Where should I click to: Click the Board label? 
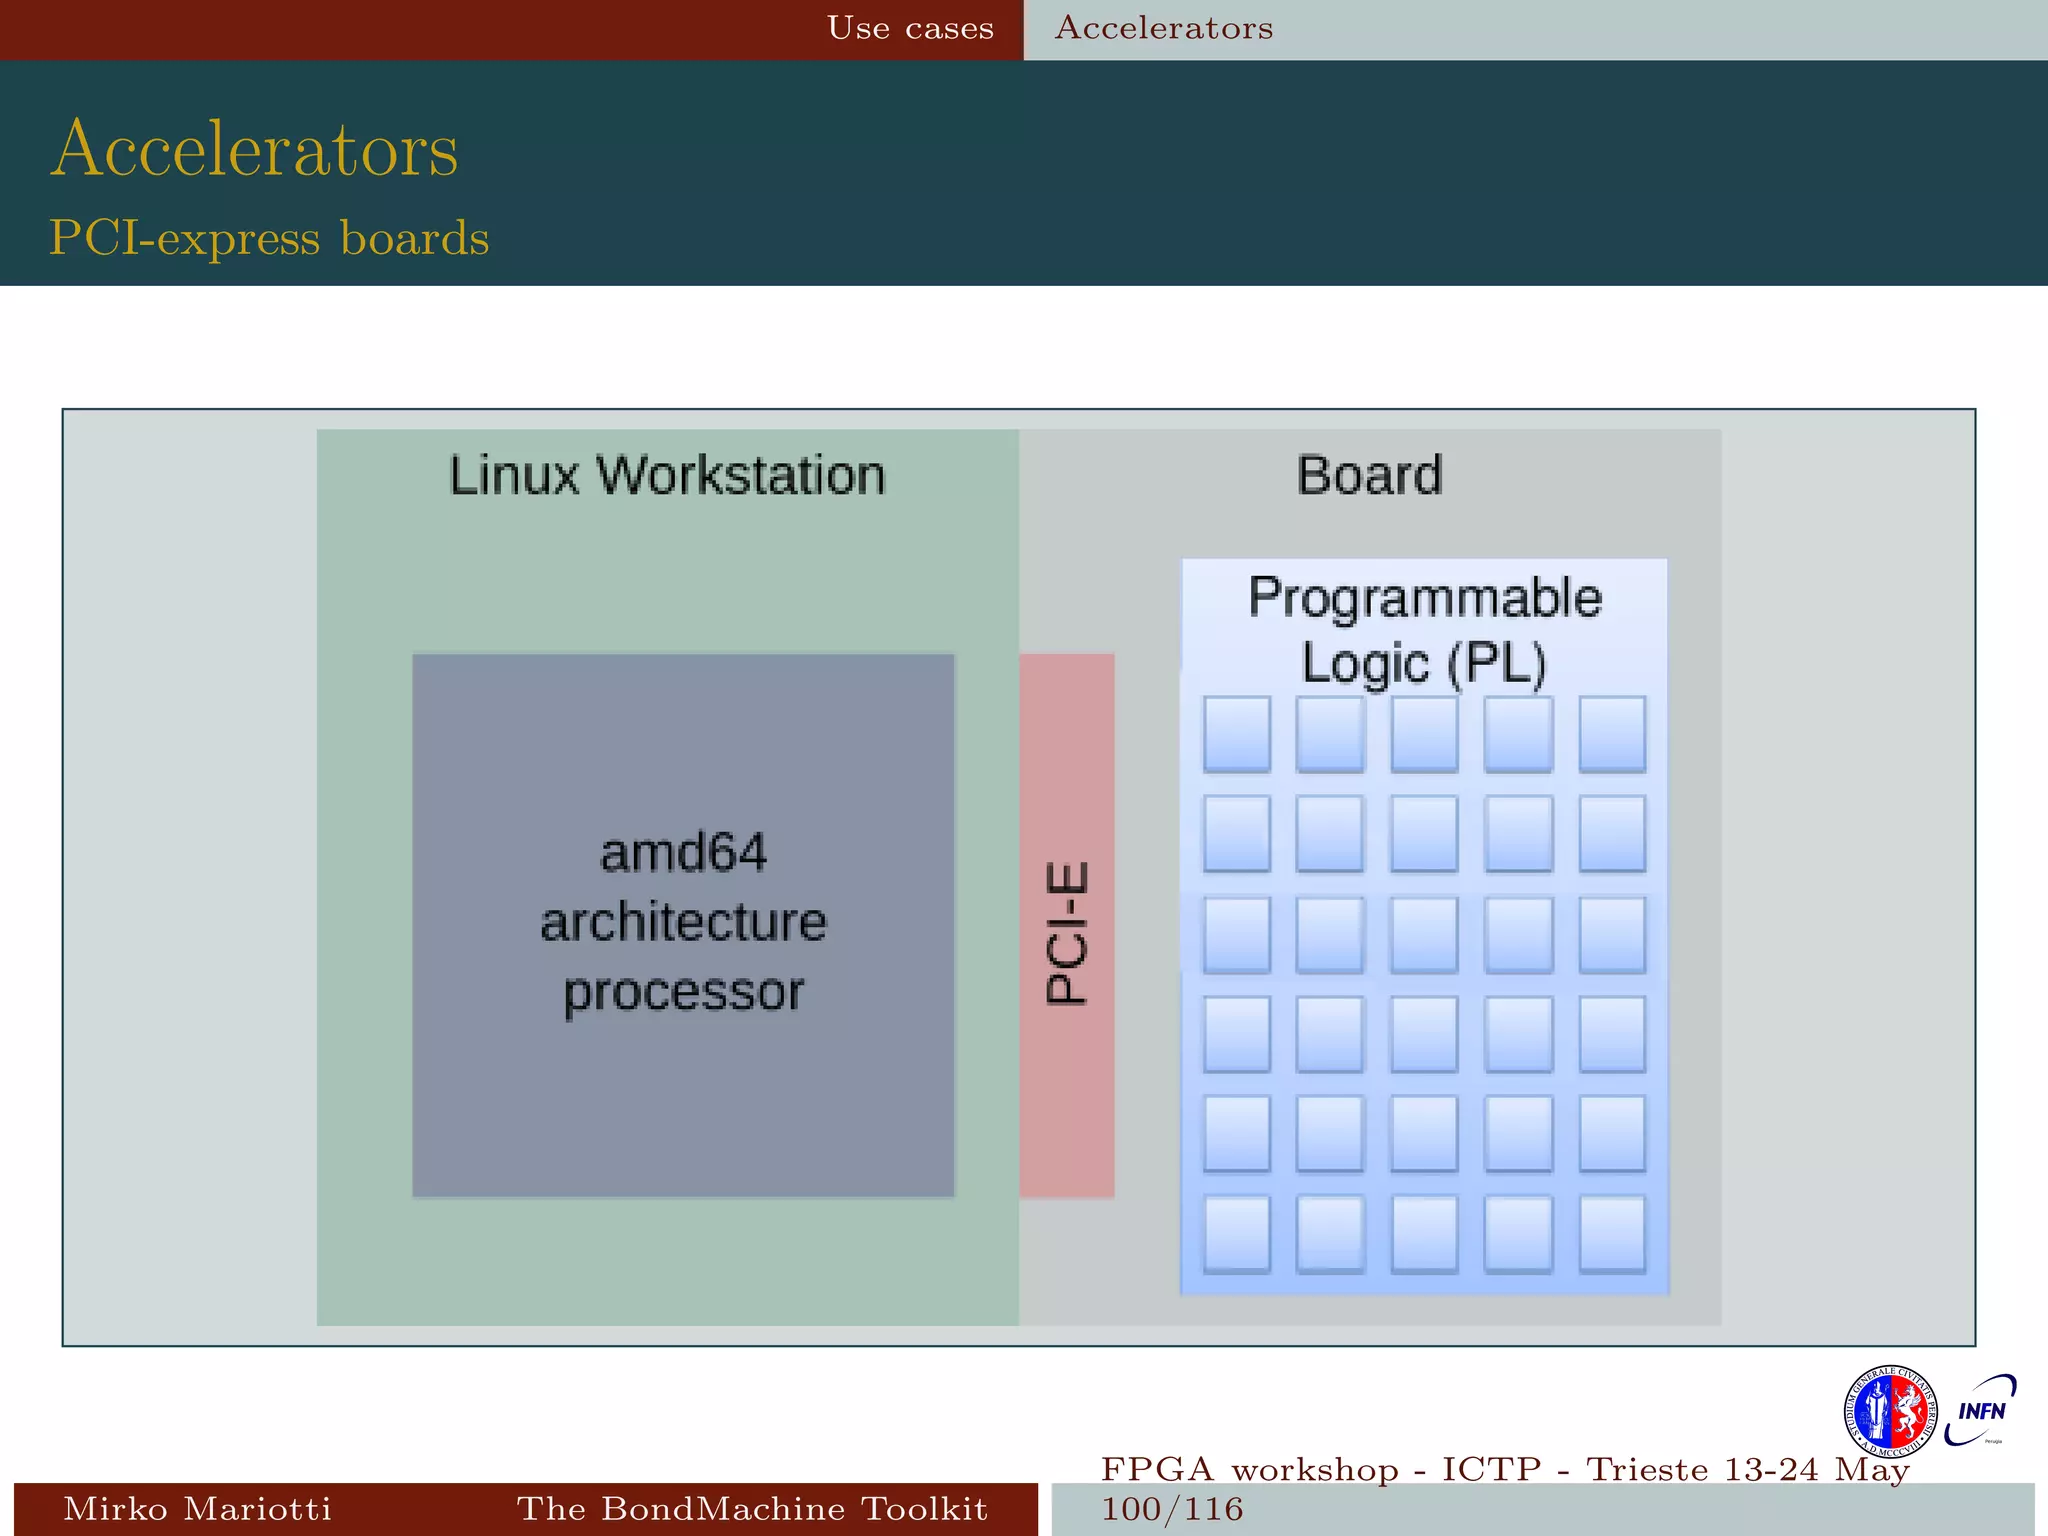1369,475
